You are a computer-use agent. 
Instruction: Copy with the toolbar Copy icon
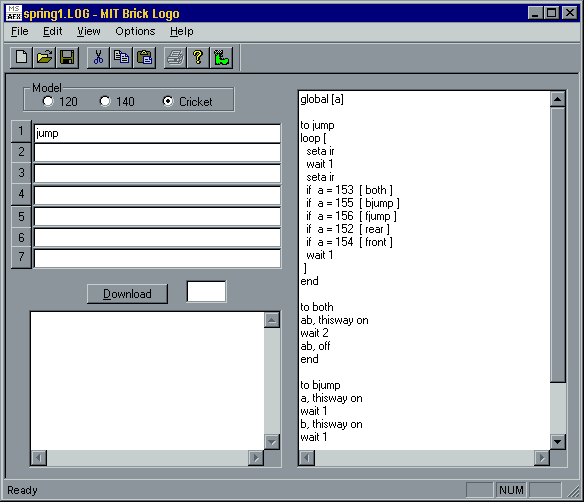pos(121,57)
